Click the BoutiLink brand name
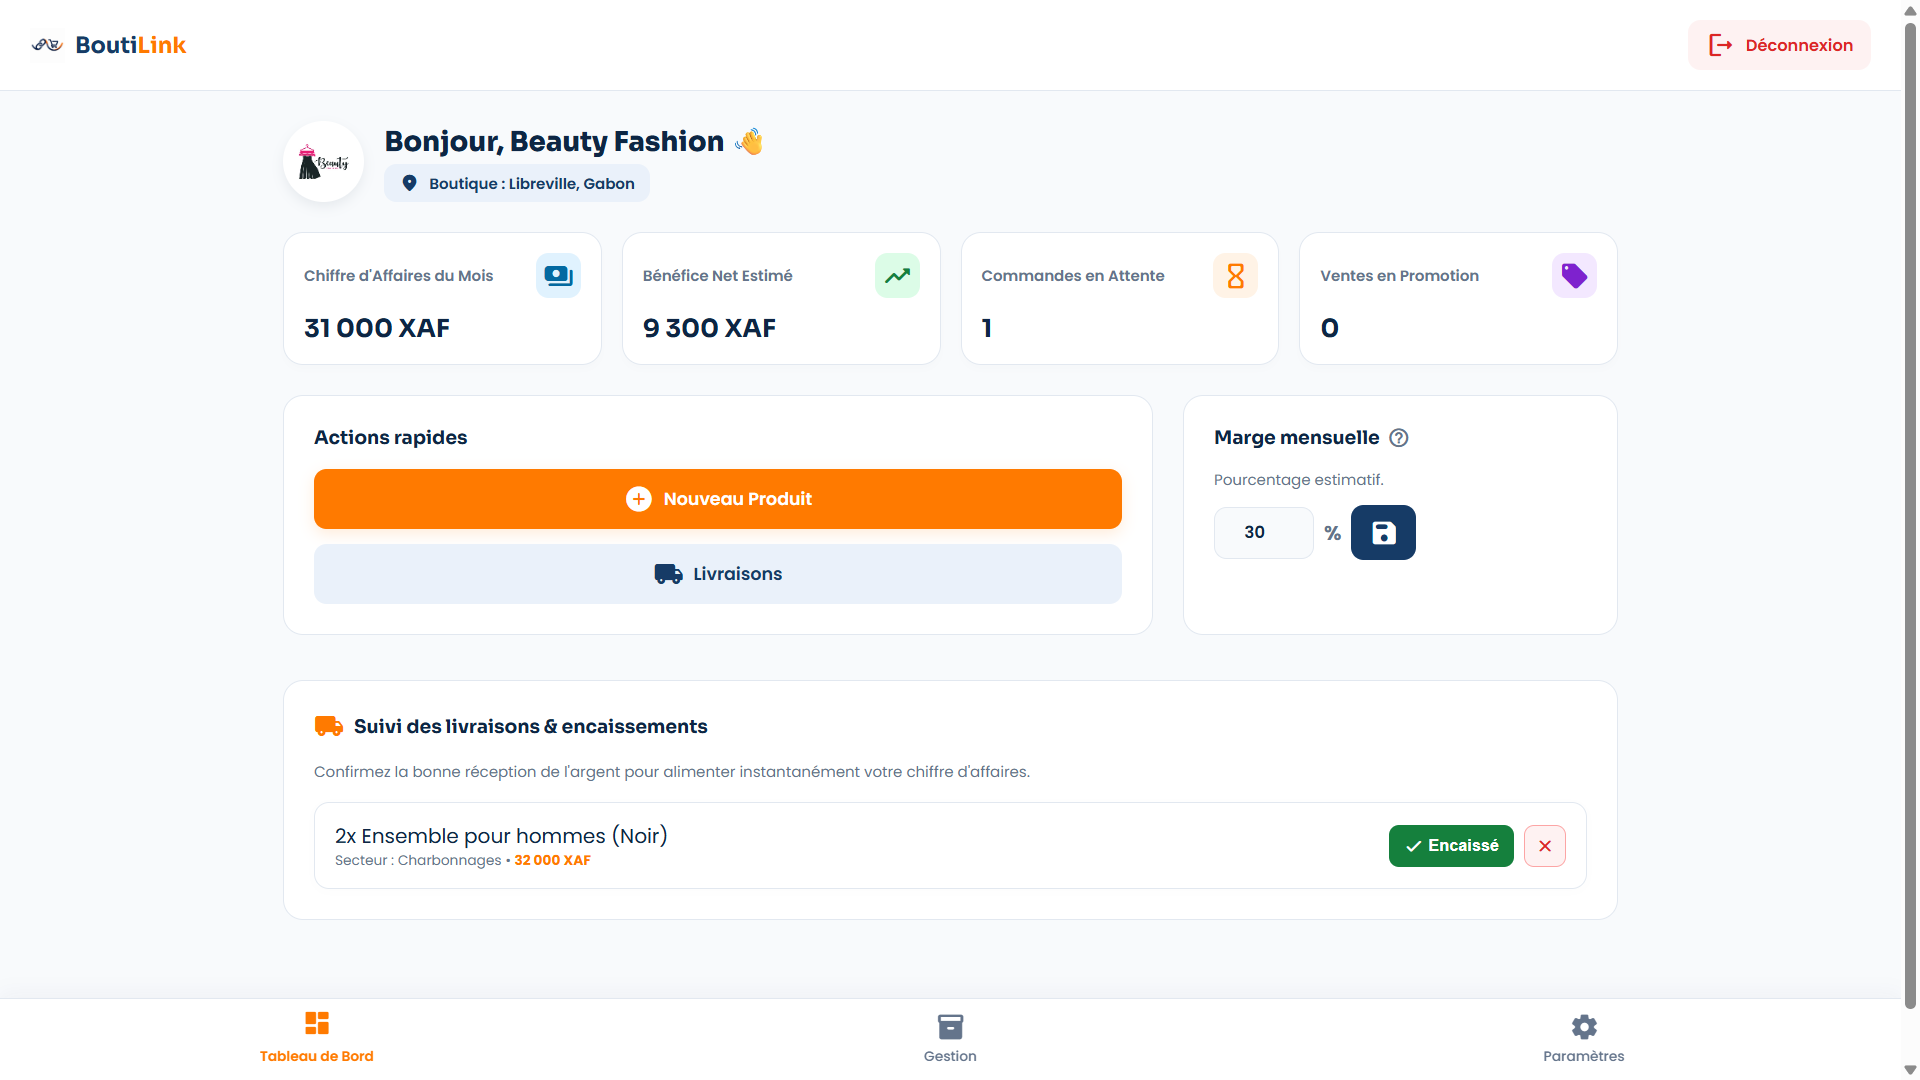The width and height of the screenshot is (1920, 1080). pyautogui.click(x=131, y=45)
